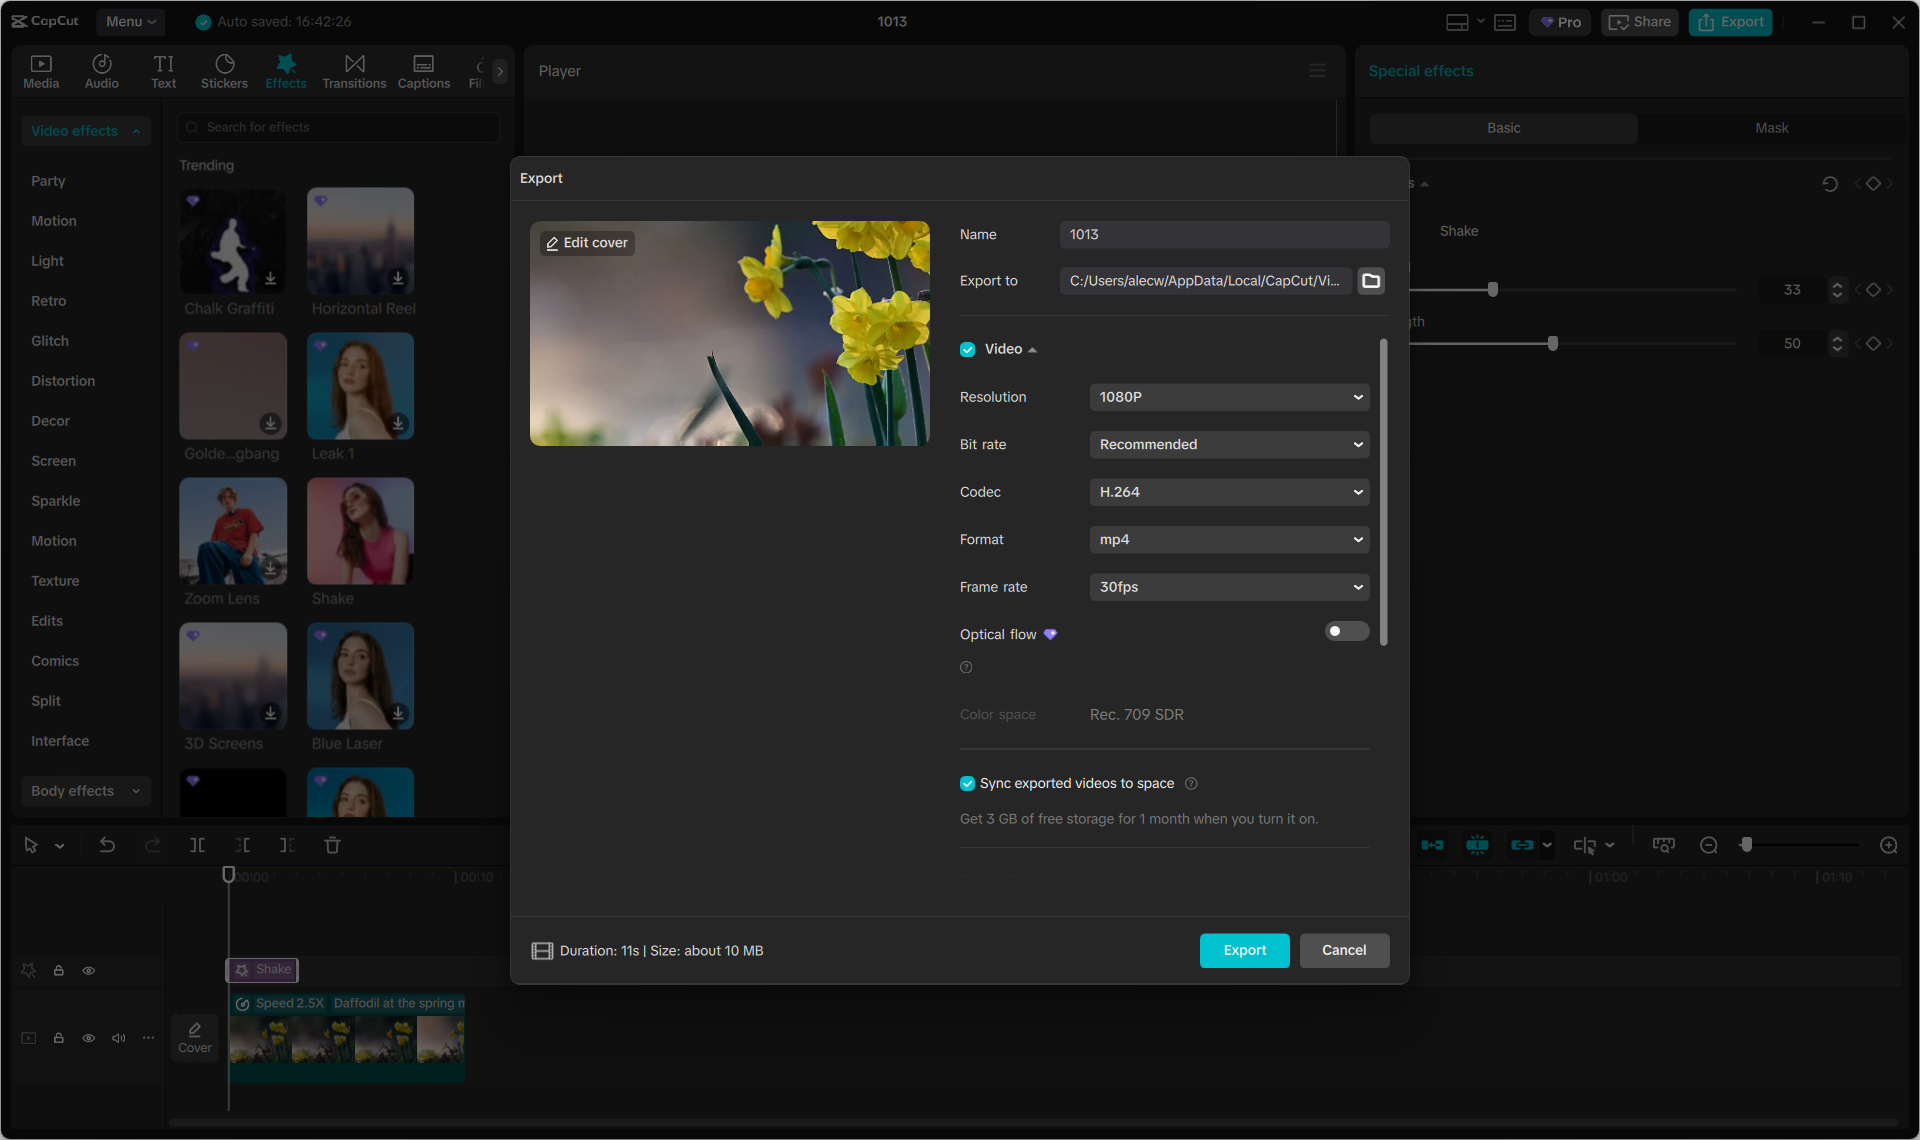Enable the Optical flow switch
The height and width of the screenshot is (1140, 1920).
click(1347, 631)
